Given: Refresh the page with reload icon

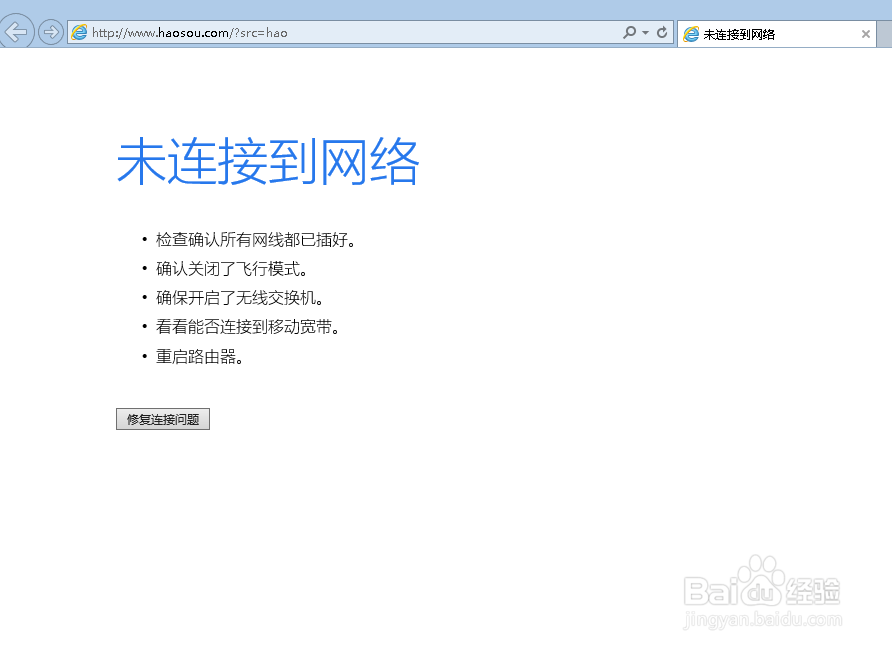Looking at the screenshot, I should [x=662, y=32].
